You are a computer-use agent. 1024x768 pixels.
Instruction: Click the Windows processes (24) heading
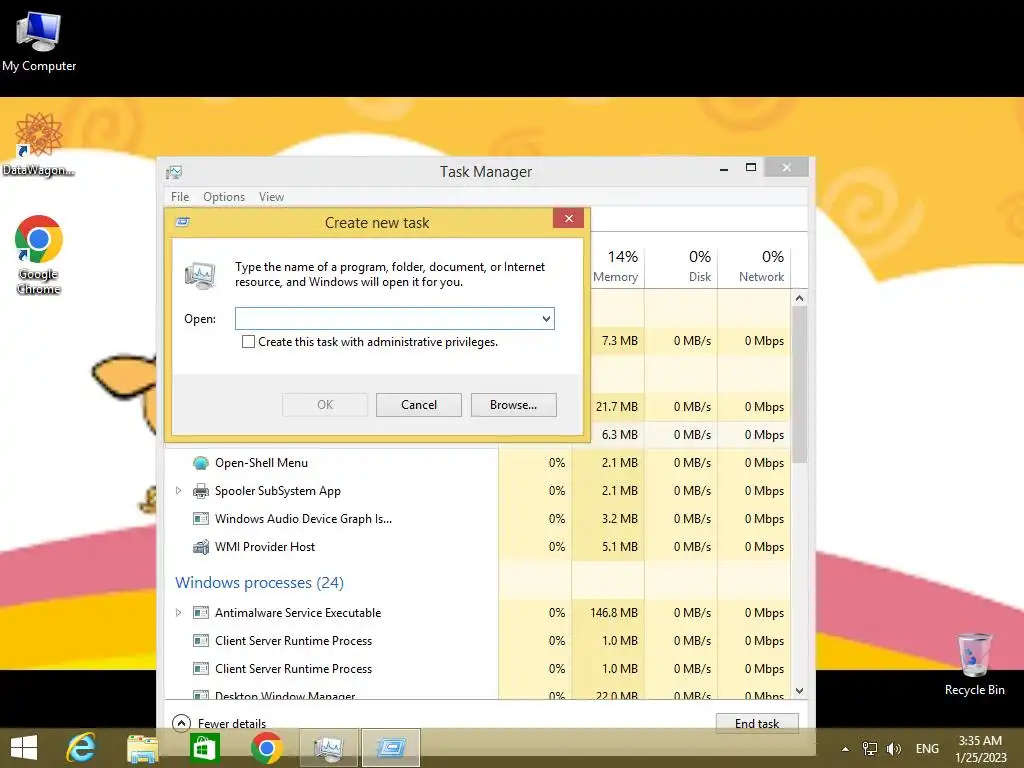point(259,583)
